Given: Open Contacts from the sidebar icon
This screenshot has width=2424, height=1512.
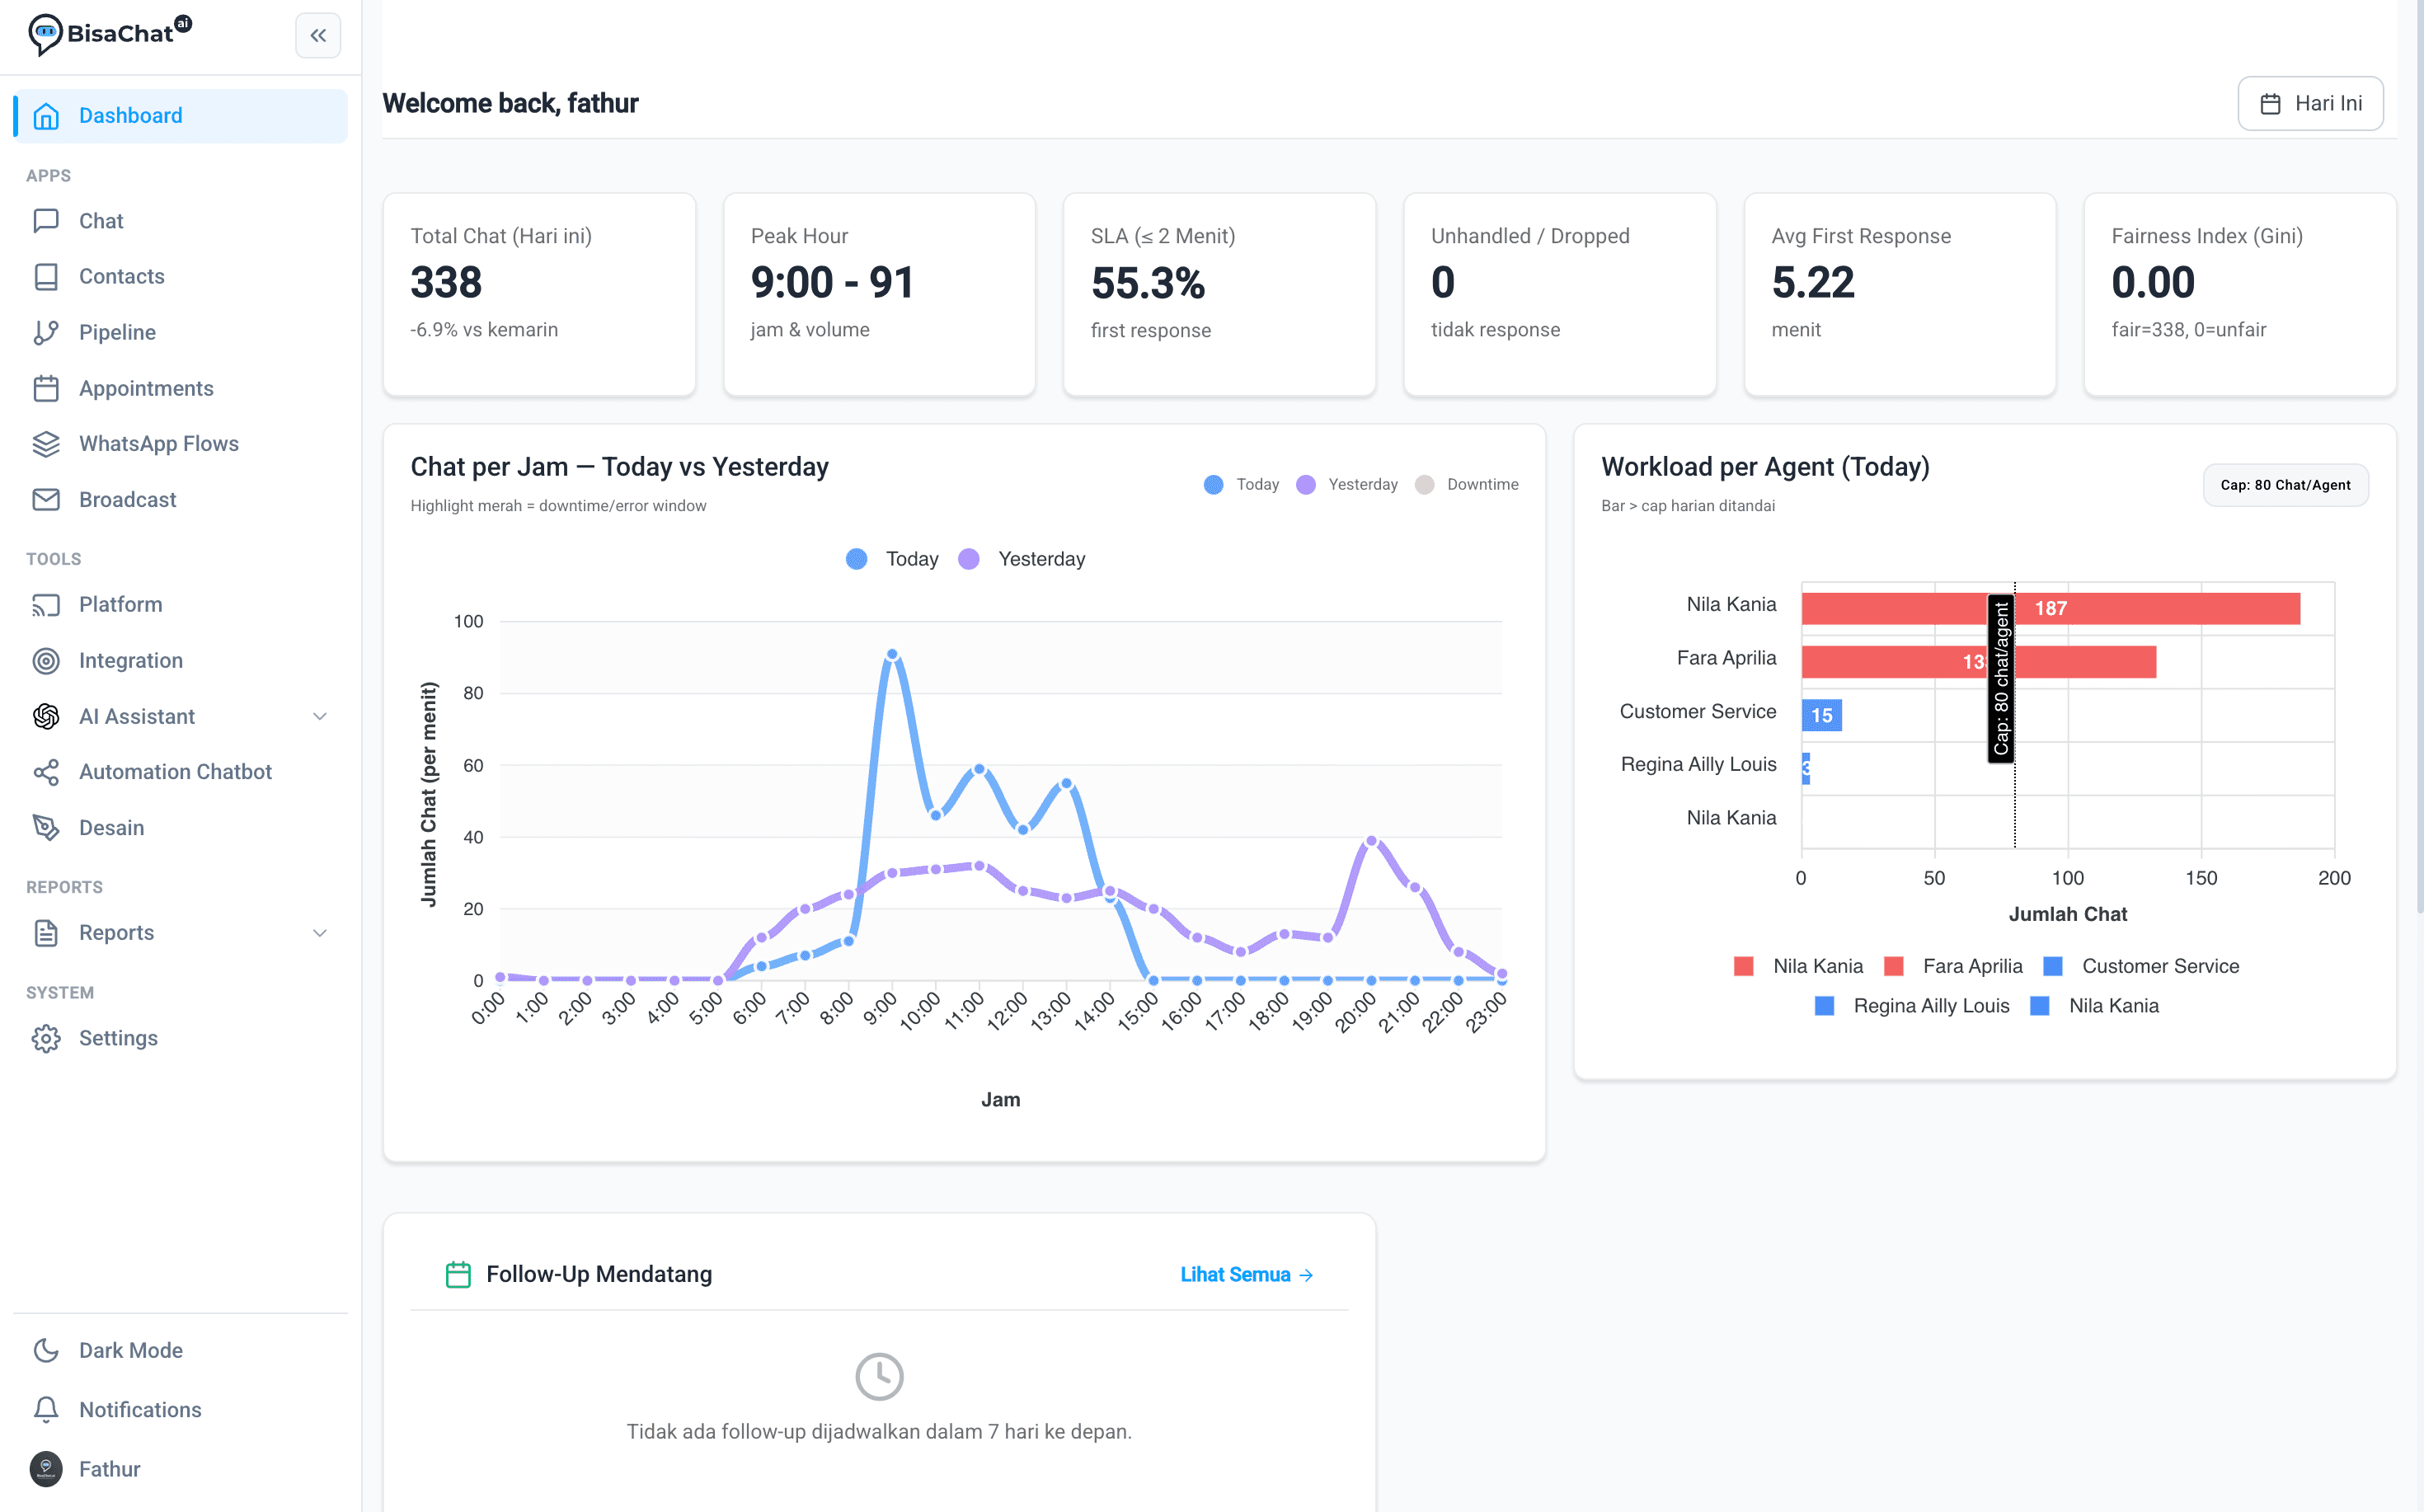Looking at the screenshot, I should pos(46,277).
